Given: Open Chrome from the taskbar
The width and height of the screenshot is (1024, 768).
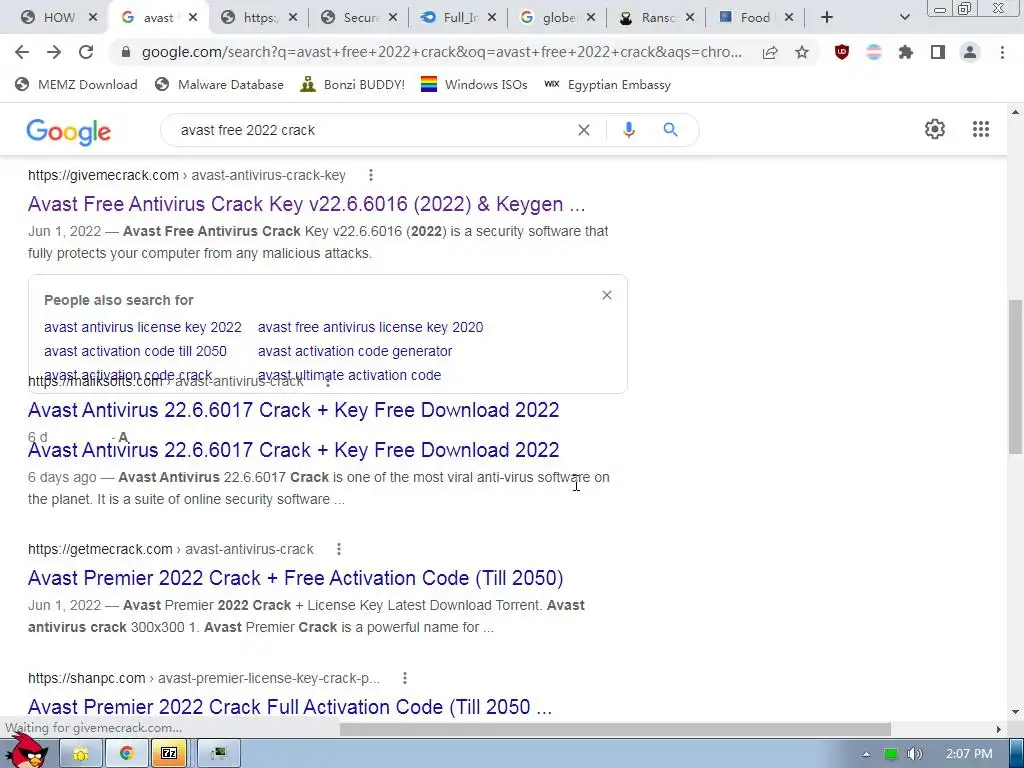Looking at the screenshot, I should (126, 754).
